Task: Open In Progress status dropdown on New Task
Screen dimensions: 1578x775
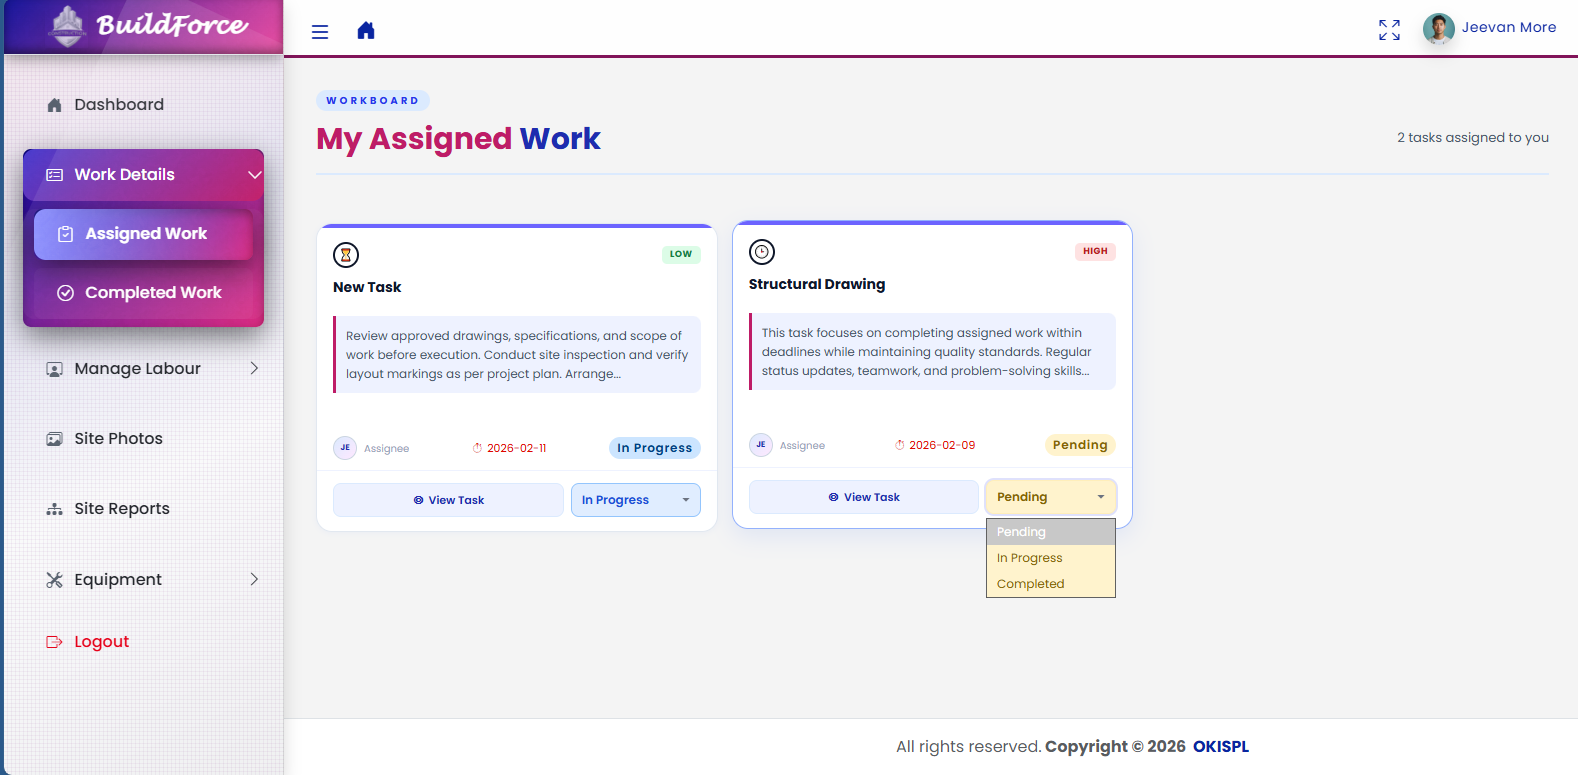Action: coord(636,500)
